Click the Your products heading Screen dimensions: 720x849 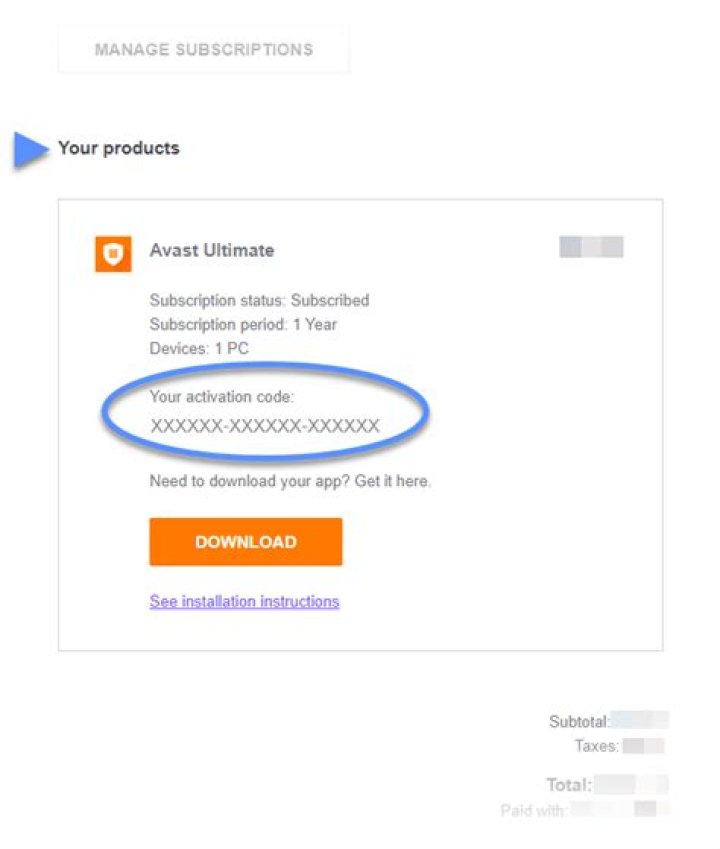(119, 148)
